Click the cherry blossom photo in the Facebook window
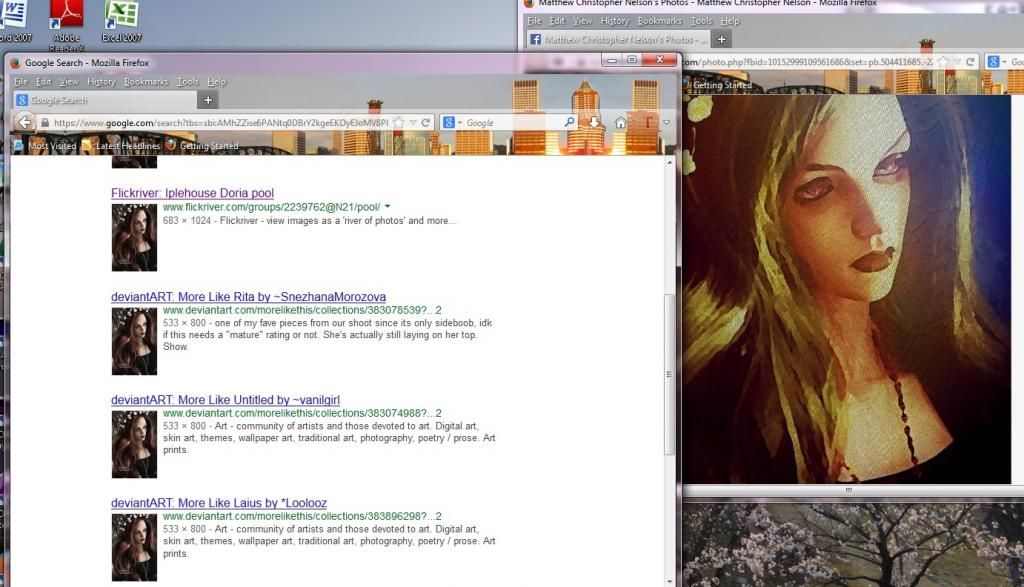Viewport: 1024px width, 587px height. point(854,545)
